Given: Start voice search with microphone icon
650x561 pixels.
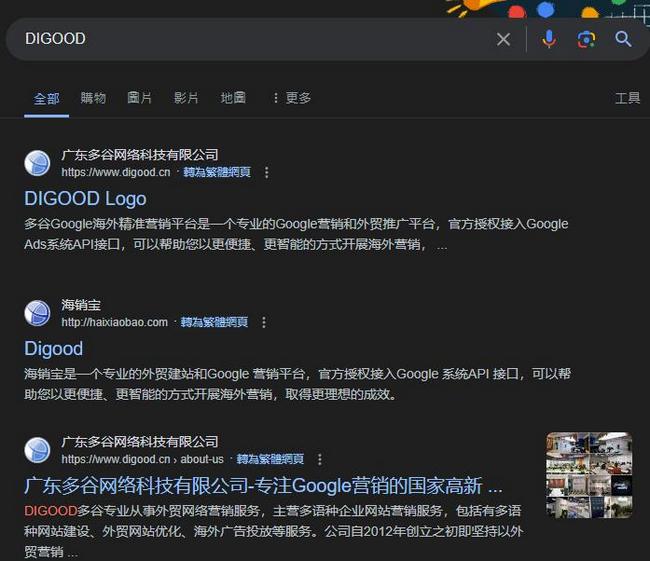Looking at the screenshot, I should click(x=549, y=39).
